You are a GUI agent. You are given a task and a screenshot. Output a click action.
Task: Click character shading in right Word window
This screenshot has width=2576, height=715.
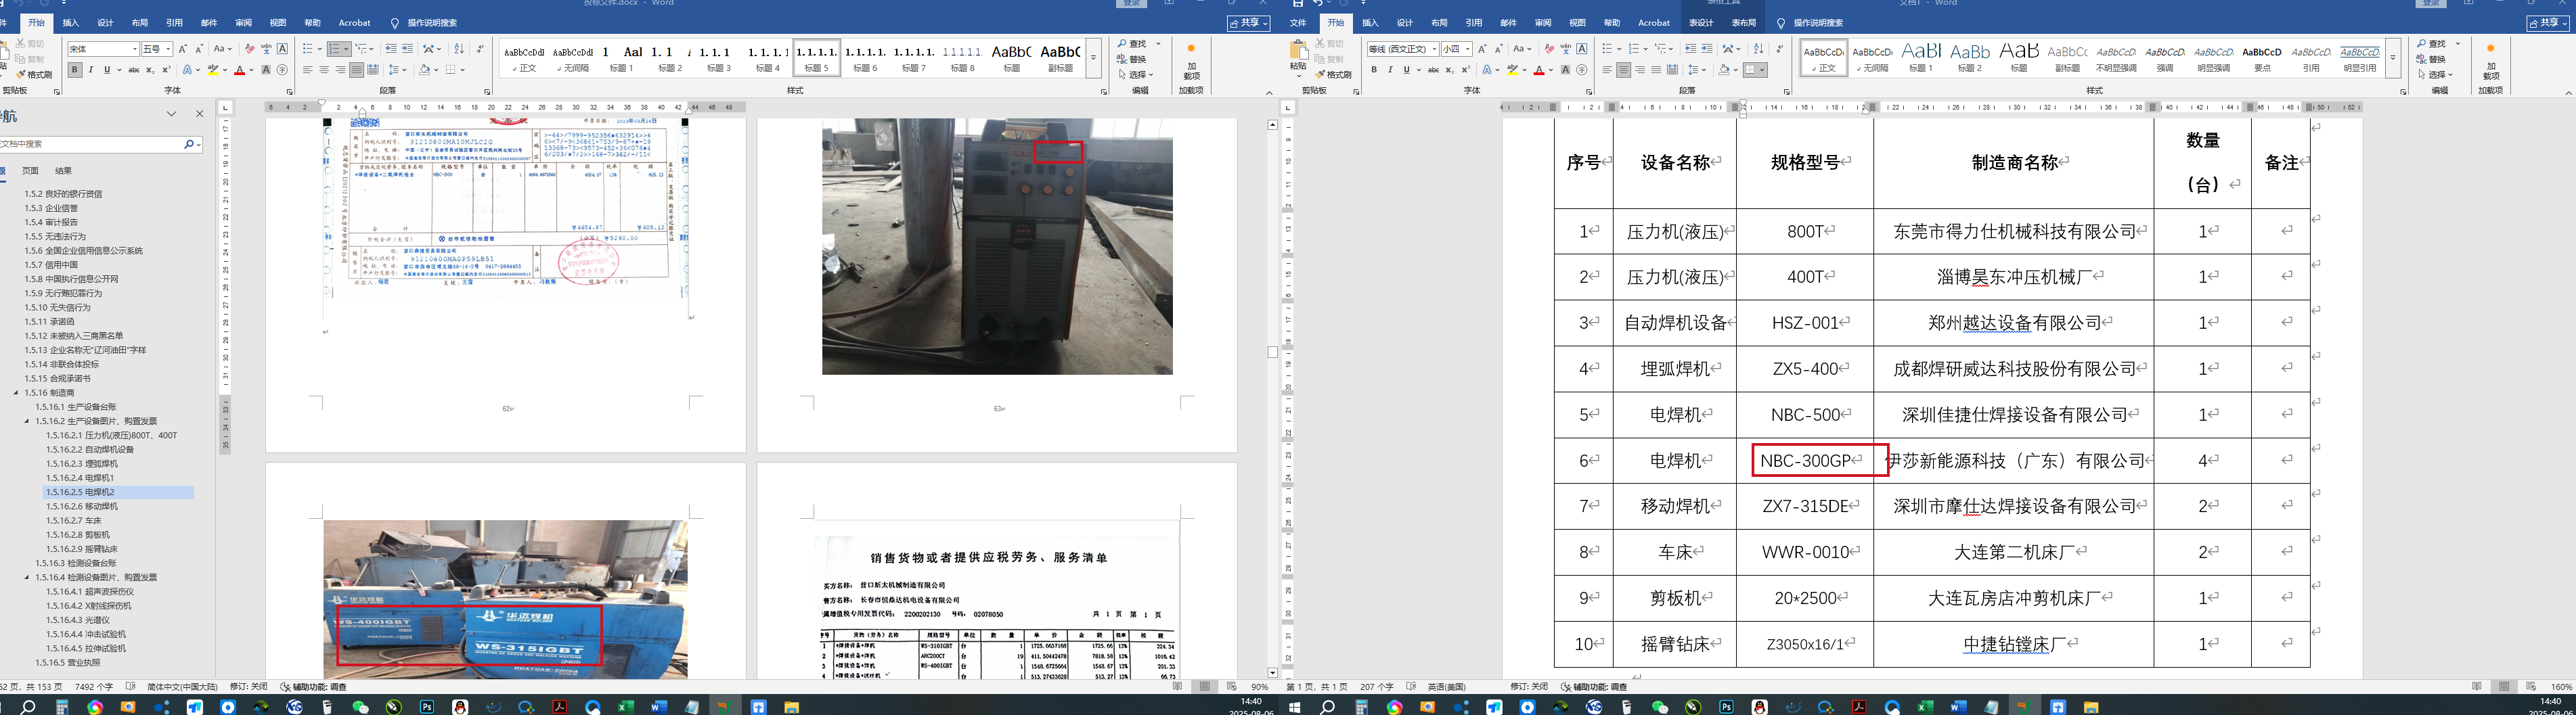point(1565,70)
